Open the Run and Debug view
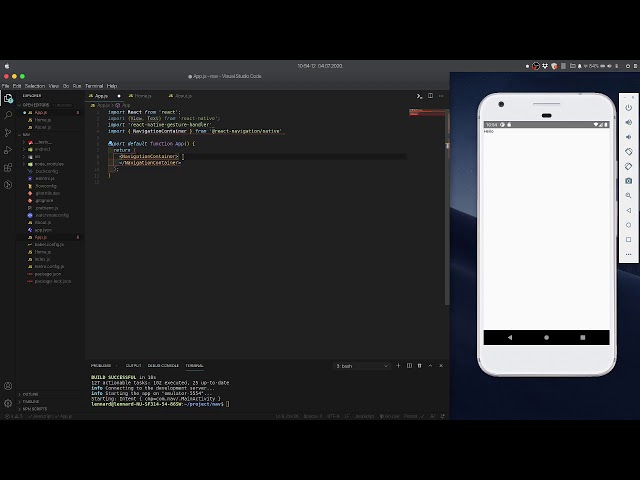This screenshot has width=640, height=480. (8, 150)
